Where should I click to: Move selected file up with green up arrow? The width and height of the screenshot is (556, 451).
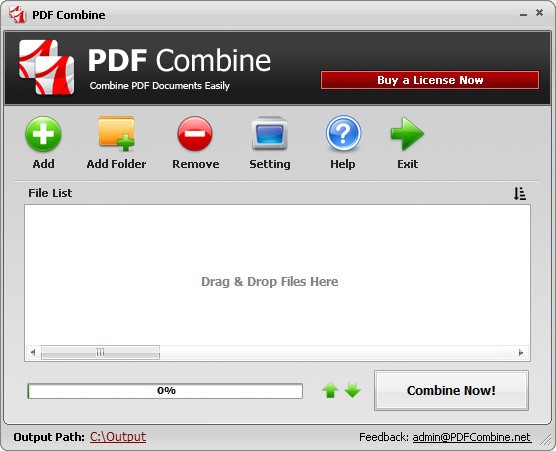click(x=330, y=390)
